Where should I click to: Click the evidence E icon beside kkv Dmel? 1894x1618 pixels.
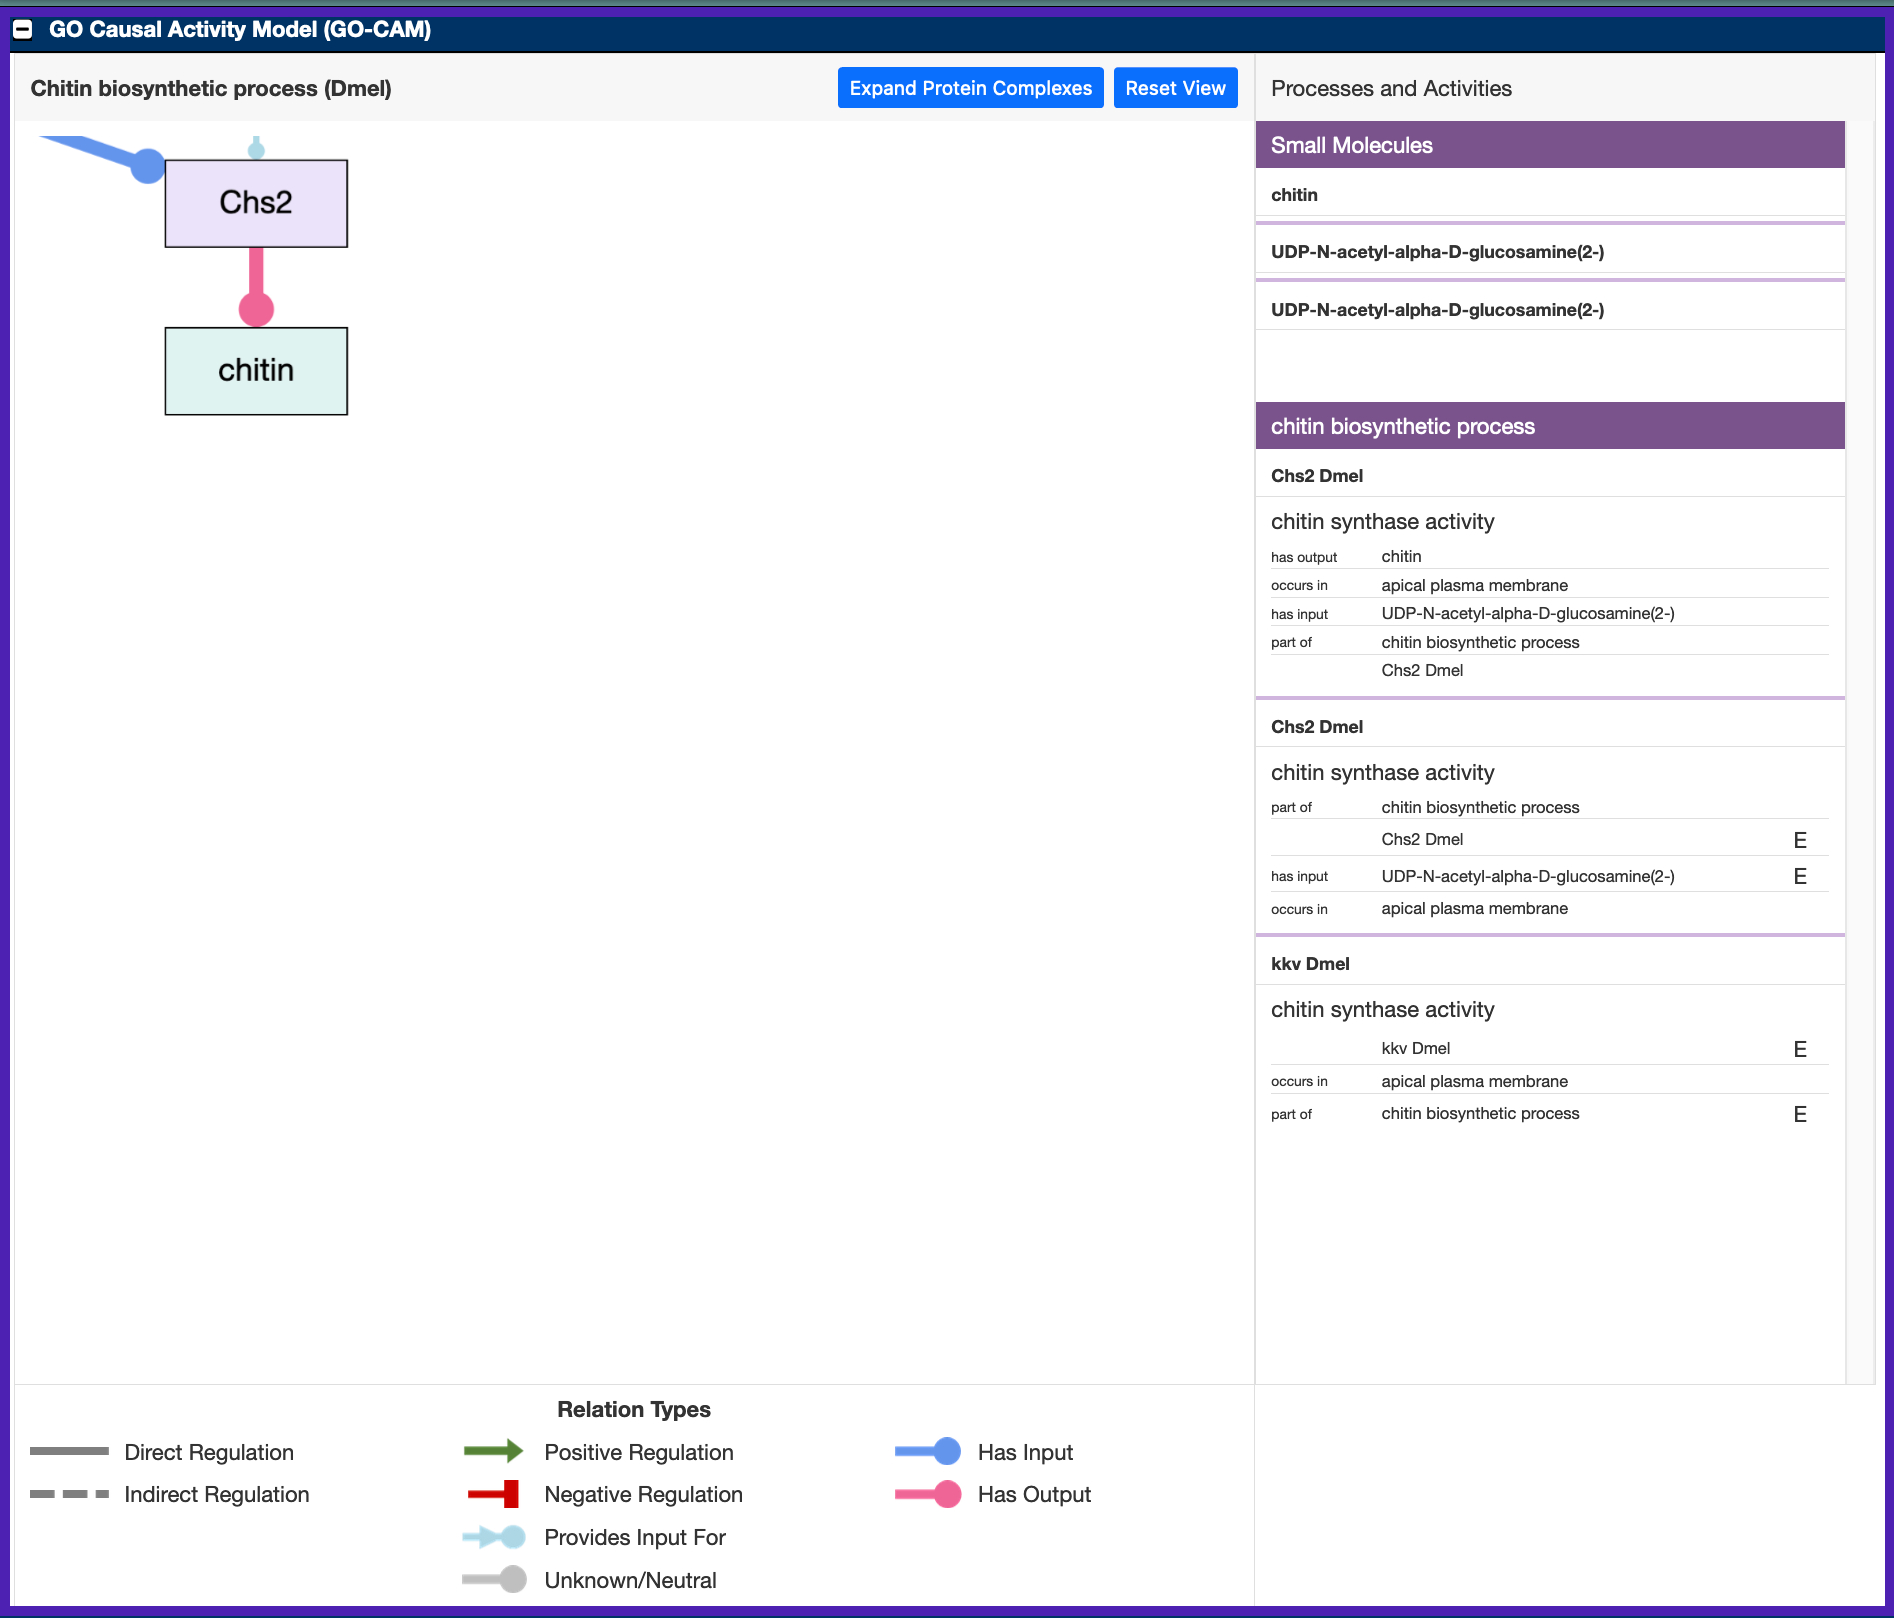click(1799, 1049)
